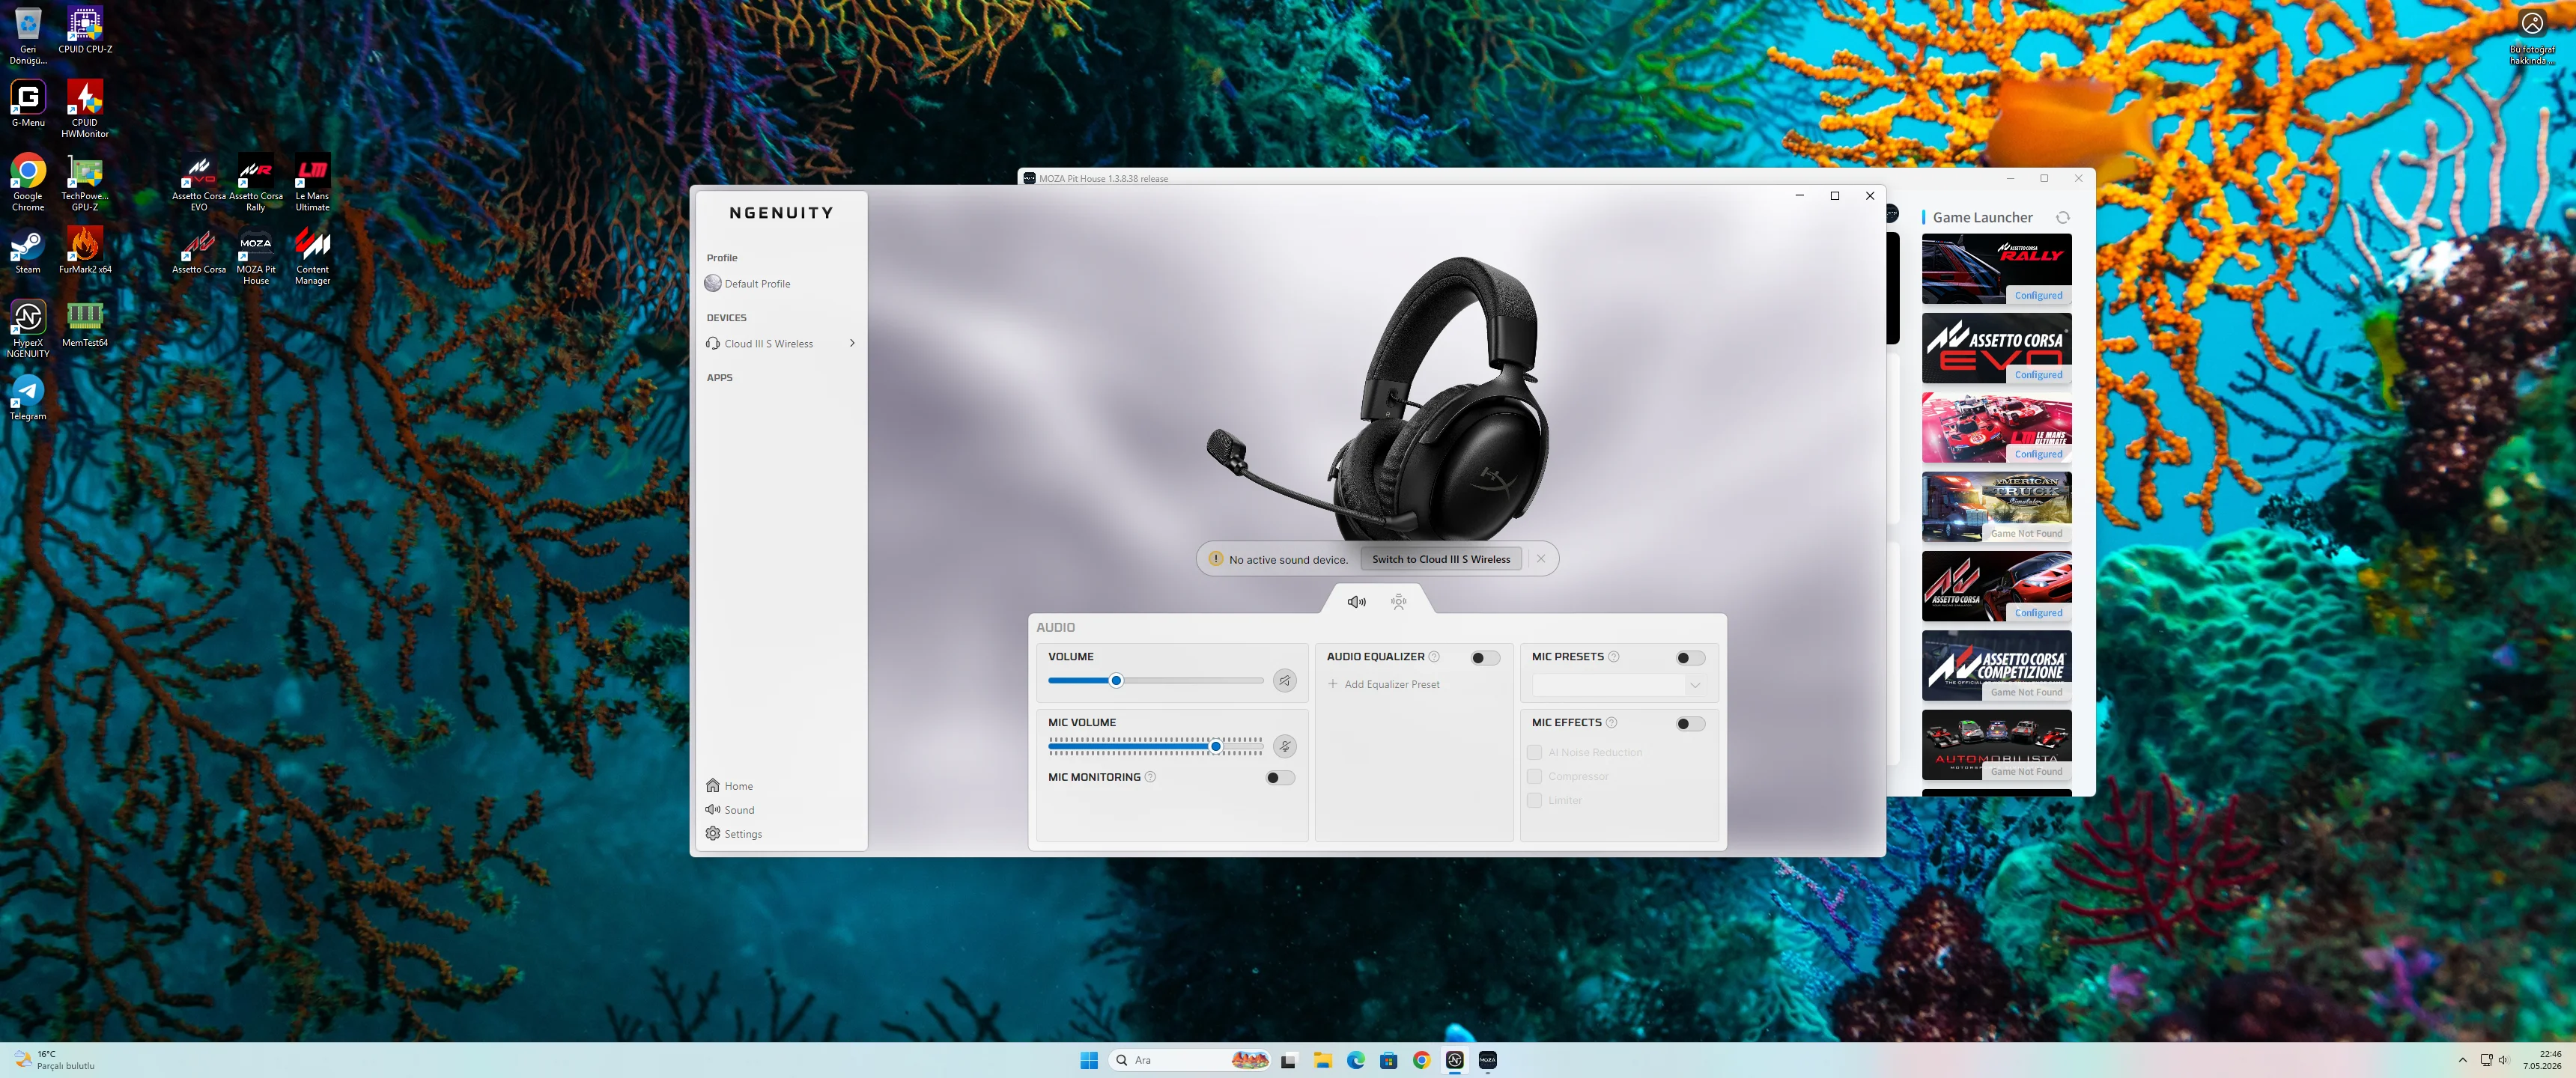Select Default Profile in NGENUITY sidebar
The height and width of the screenshot is (1078, 2576).
point(748,284)
